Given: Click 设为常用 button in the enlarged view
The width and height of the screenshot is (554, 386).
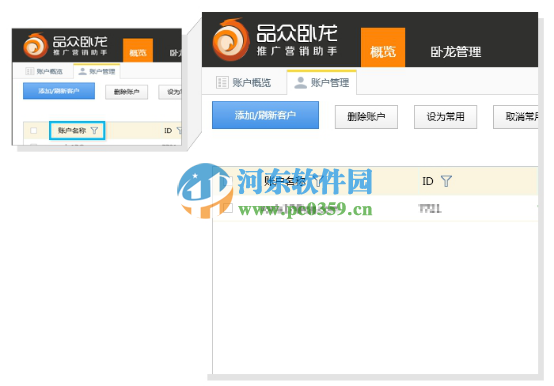Looking at the screenshot, I should point(445,117).
